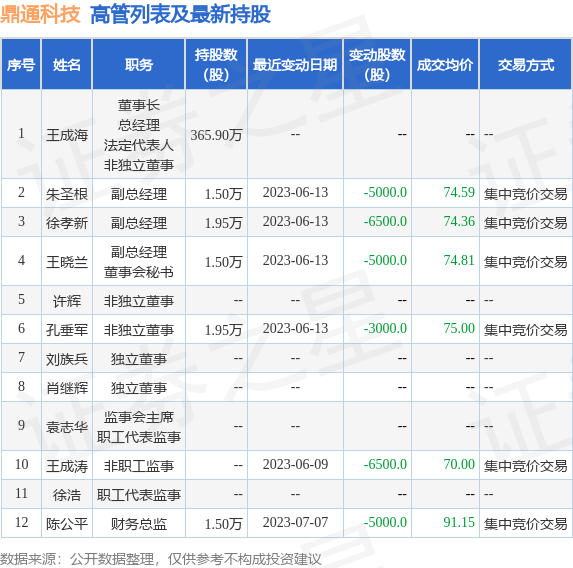Select the 职务 column header
The width and height of the screenshot is (573, 568).
[x=138, y=65]
